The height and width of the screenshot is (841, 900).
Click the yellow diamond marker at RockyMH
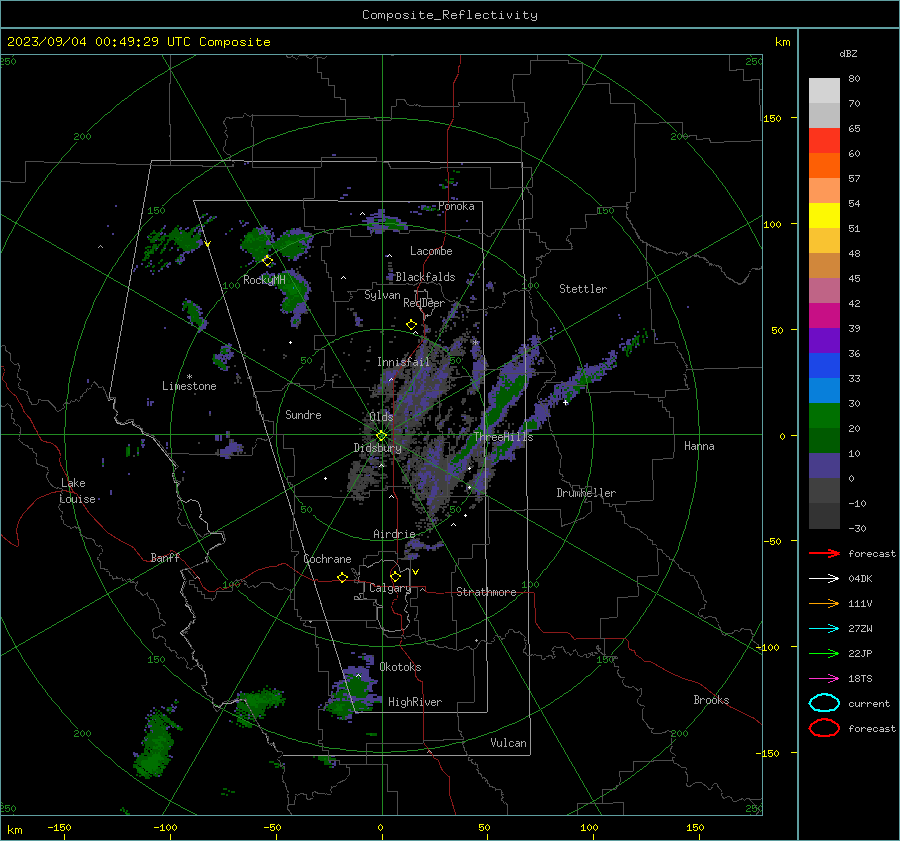(267, 261)
